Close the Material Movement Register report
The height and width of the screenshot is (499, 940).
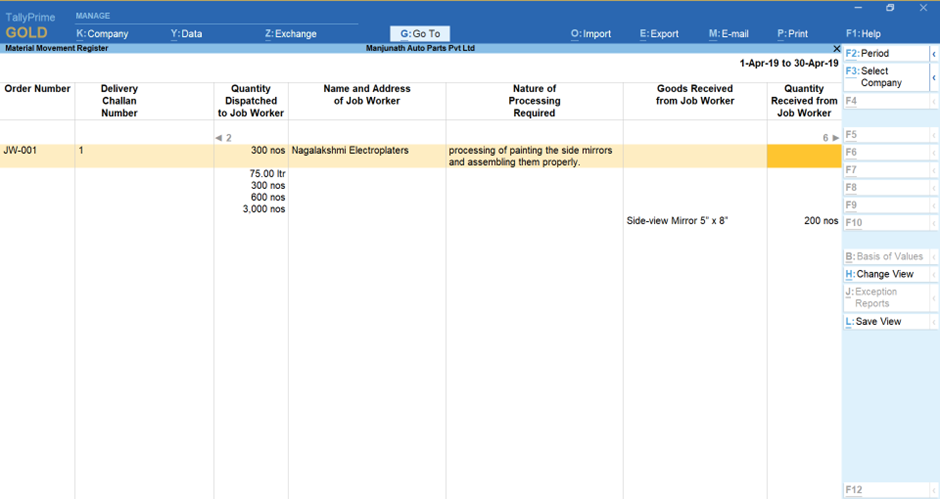coord(836,48)
